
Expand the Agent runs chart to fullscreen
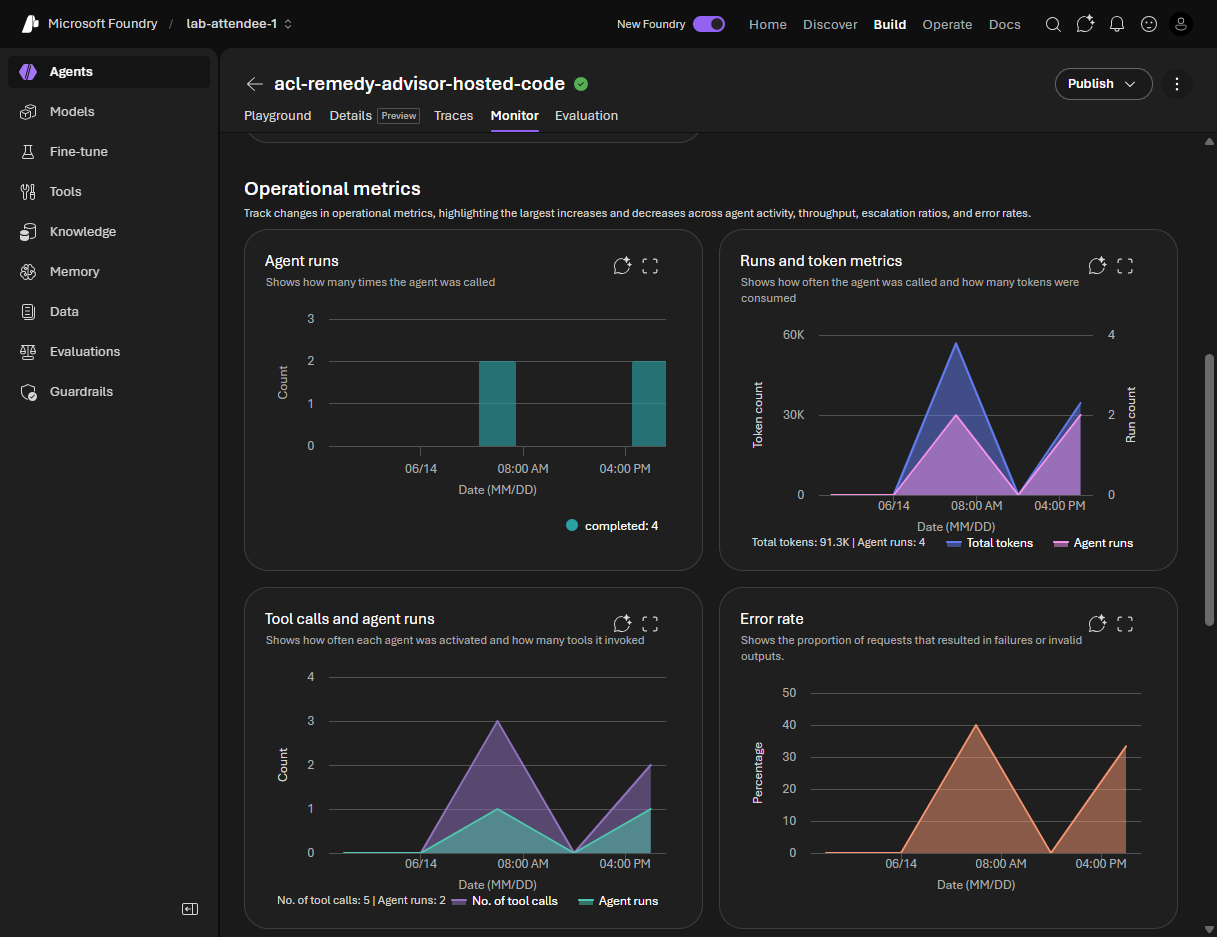650,266
